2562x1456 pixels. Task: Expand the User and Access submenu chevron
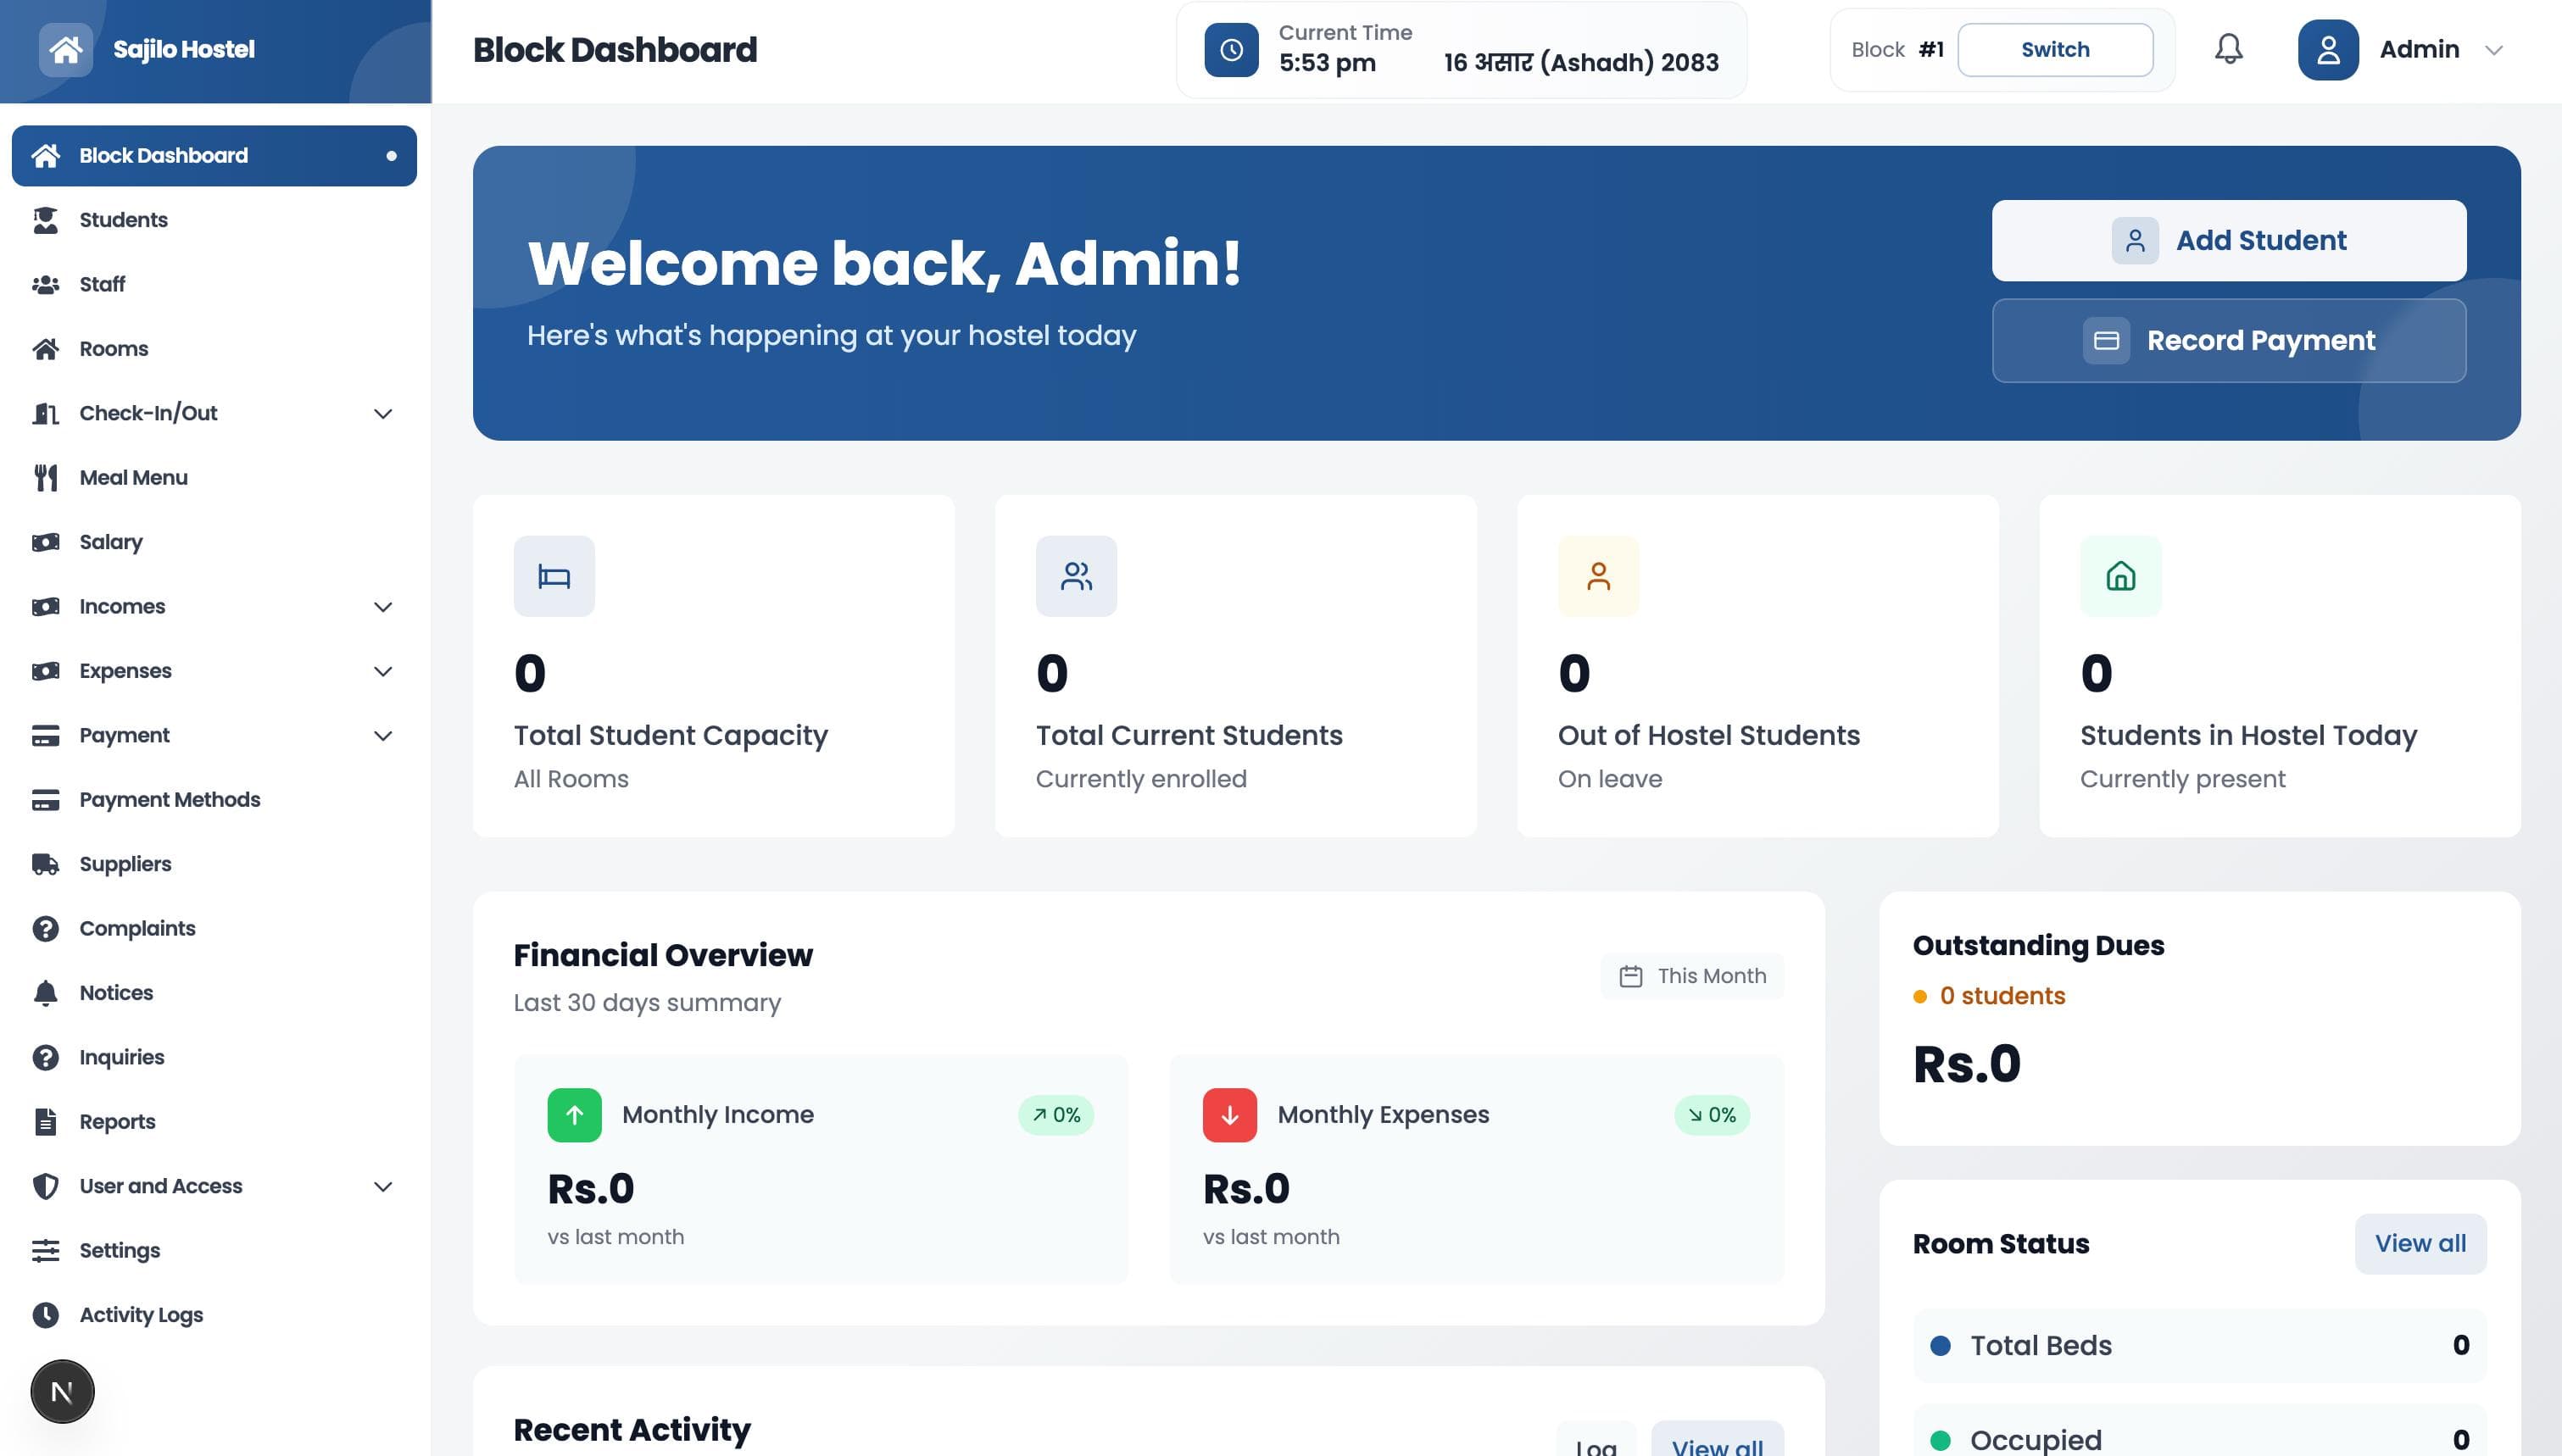pyautogui.click(x=382, y=1187)
